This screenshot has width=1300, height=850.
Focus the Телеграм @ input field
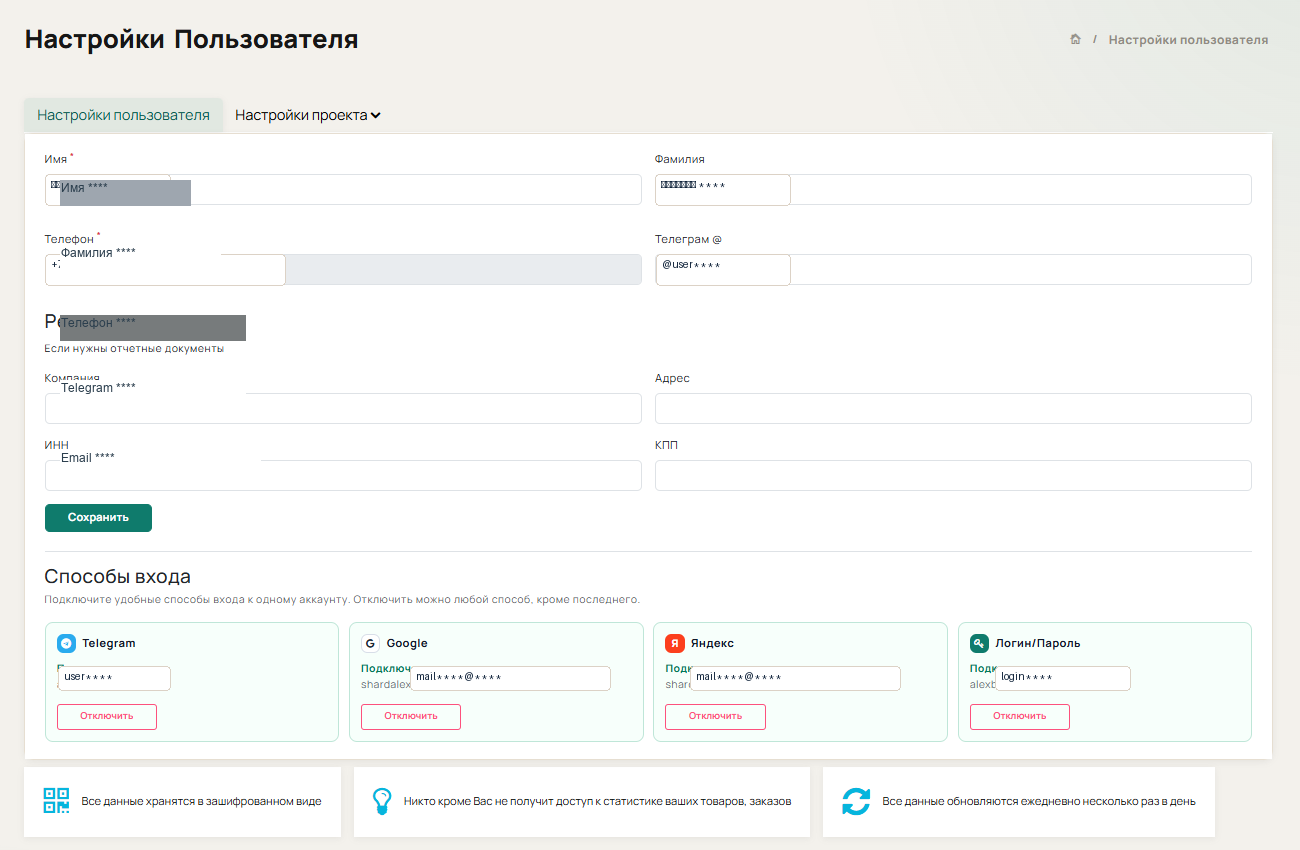coord(953,269)
